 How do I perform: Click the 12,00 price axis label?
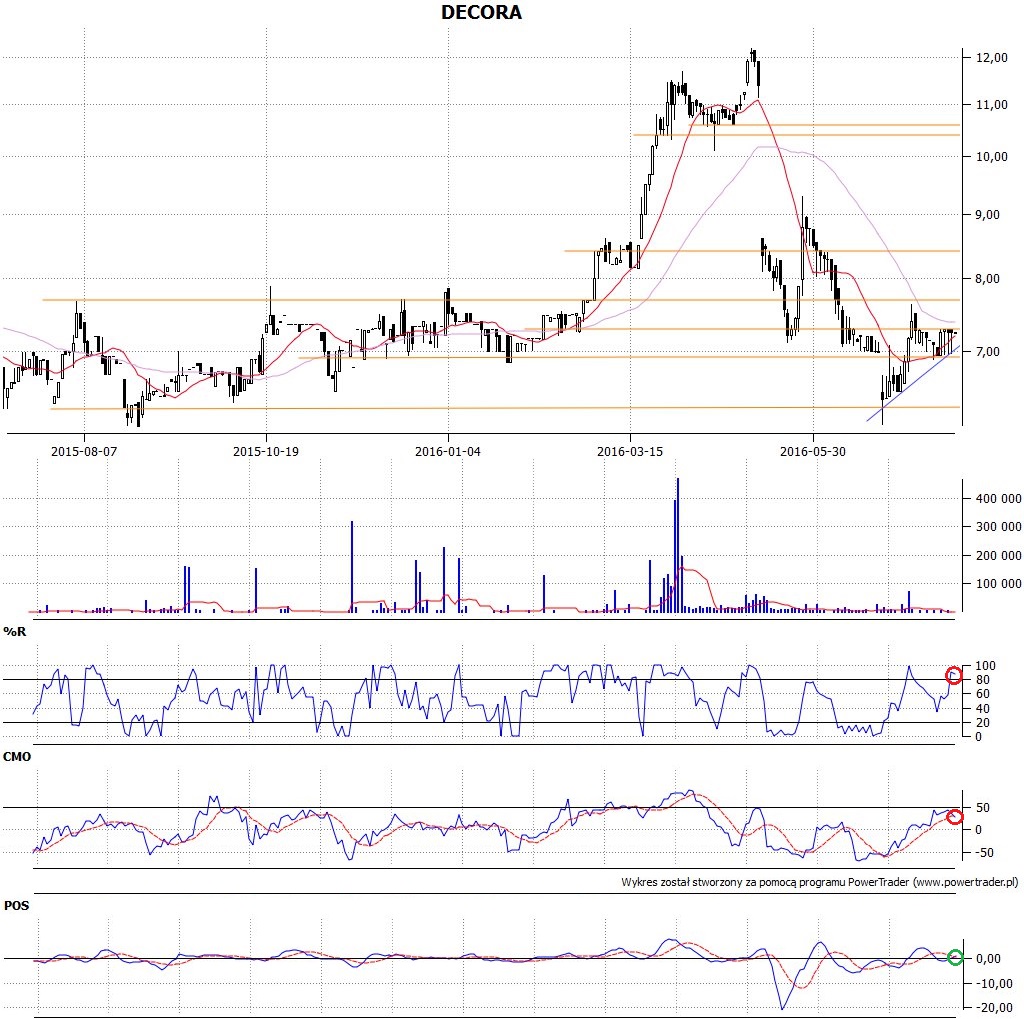tap(991, 57)
